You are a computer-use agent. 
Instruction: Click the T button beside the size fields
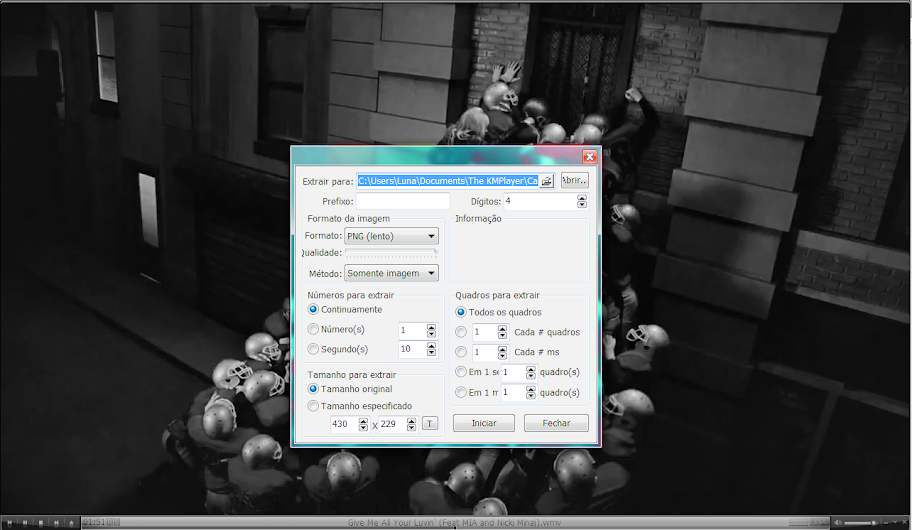(x=429, y=424)
